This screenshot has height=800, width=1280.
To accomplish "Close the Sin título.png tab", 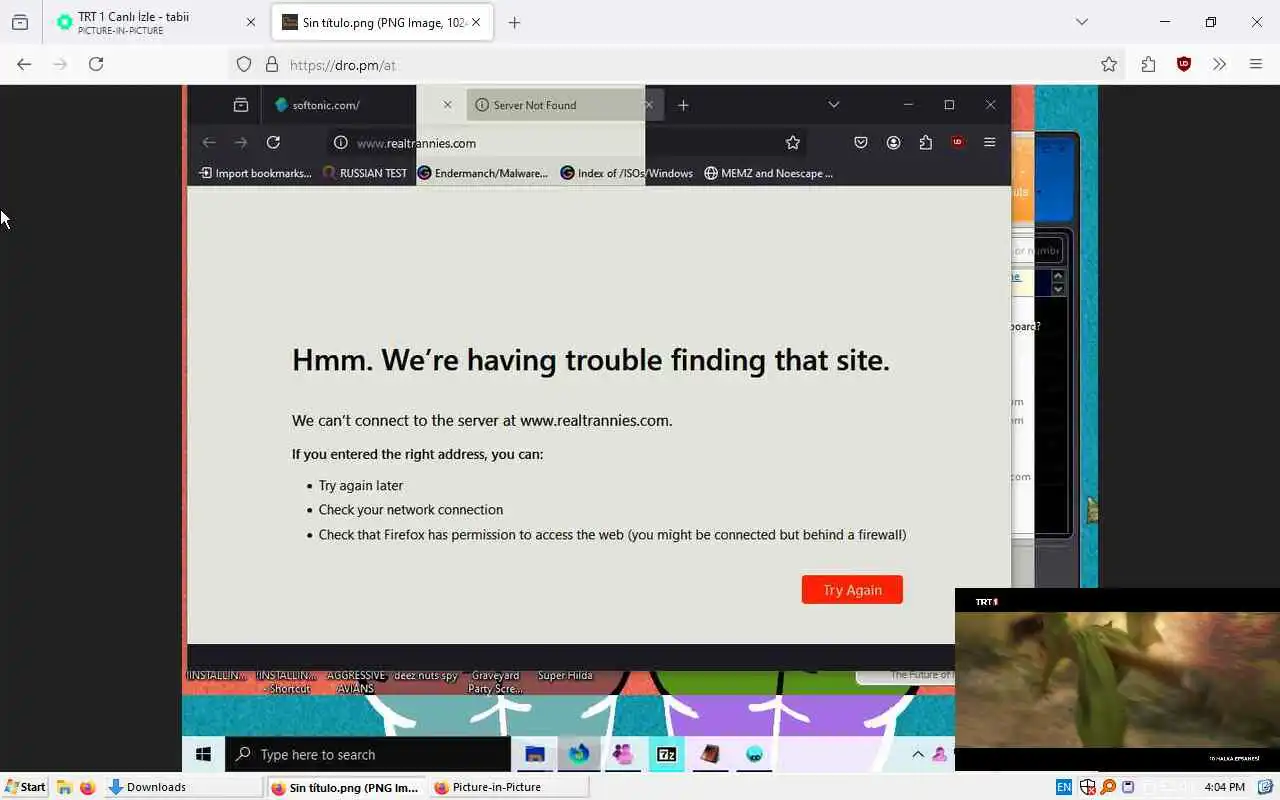I will coord(476,22).
